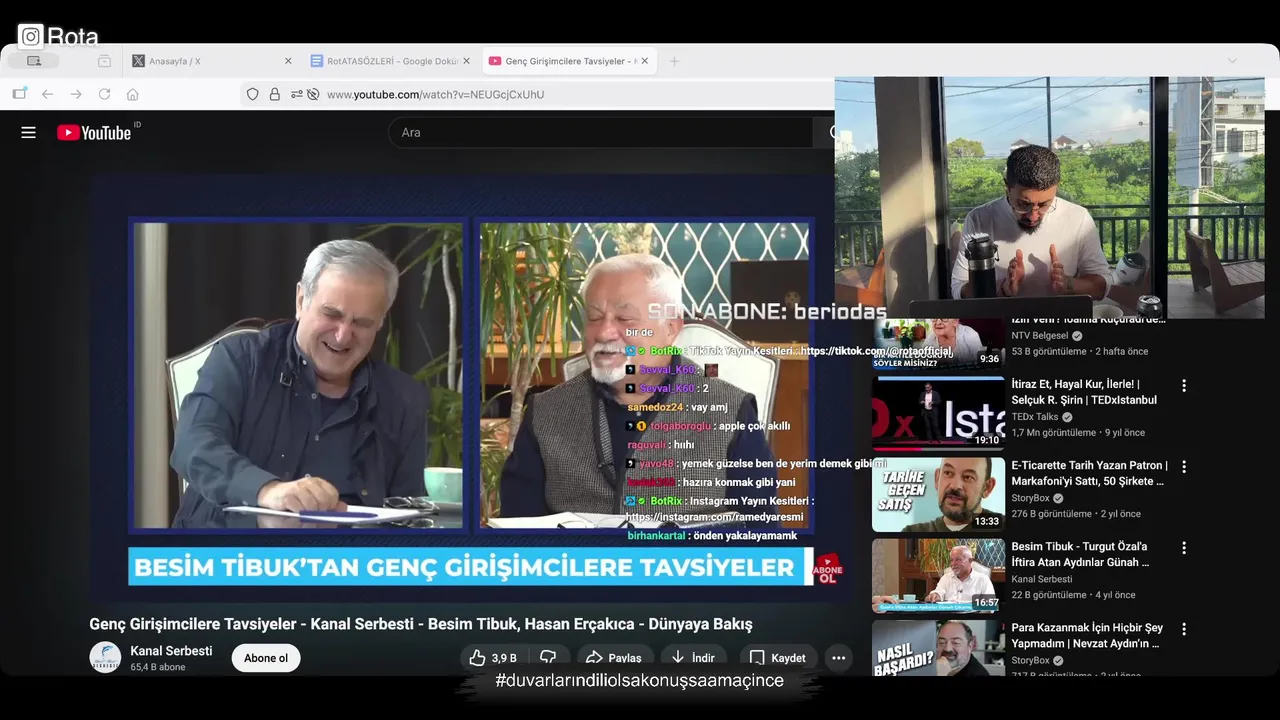Screen dimensions: 1280x720
Task: Open the browser home page icon
Action: tap(132, 94)
